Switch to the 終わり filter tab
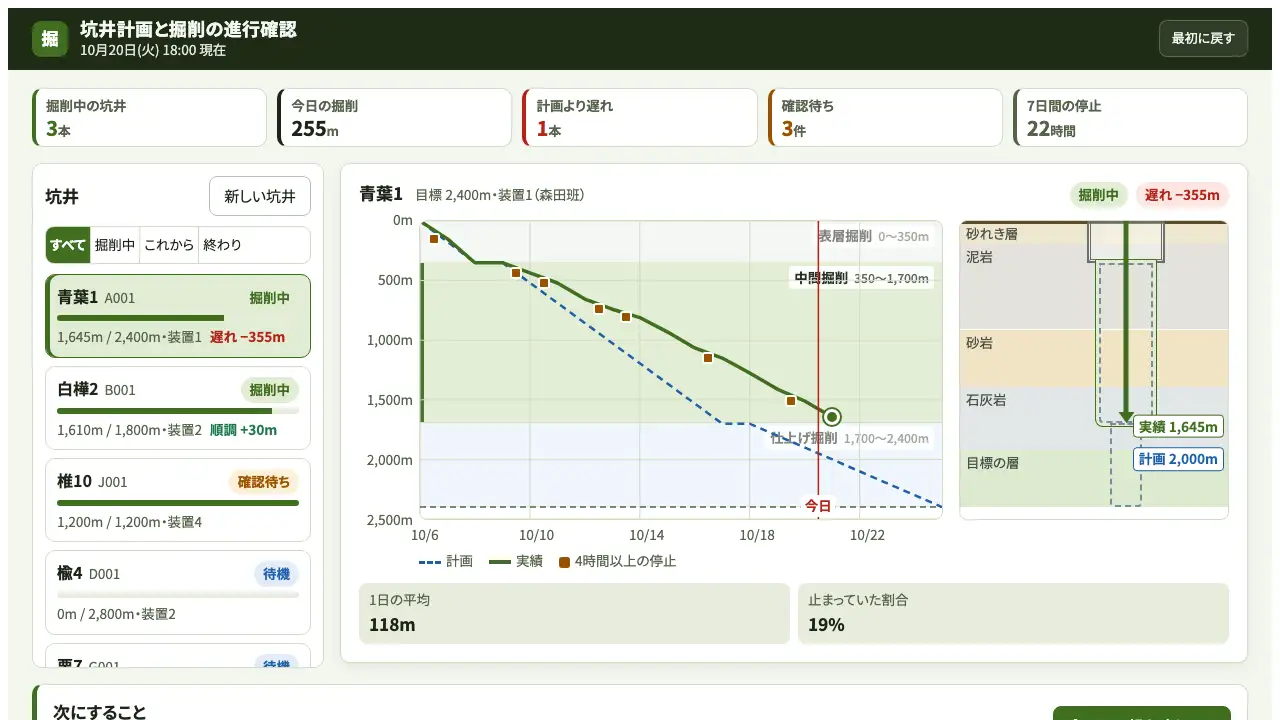Image resolution: width=1280 pixels, height=720 pixels. [222, 245]
